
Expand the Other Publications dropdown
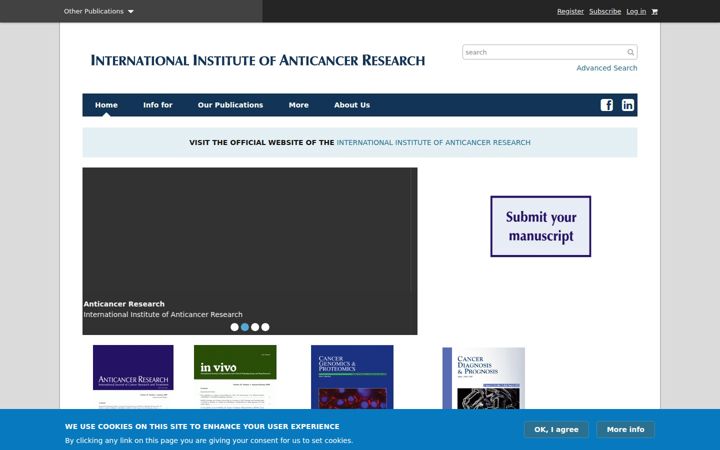click(98, 11)
